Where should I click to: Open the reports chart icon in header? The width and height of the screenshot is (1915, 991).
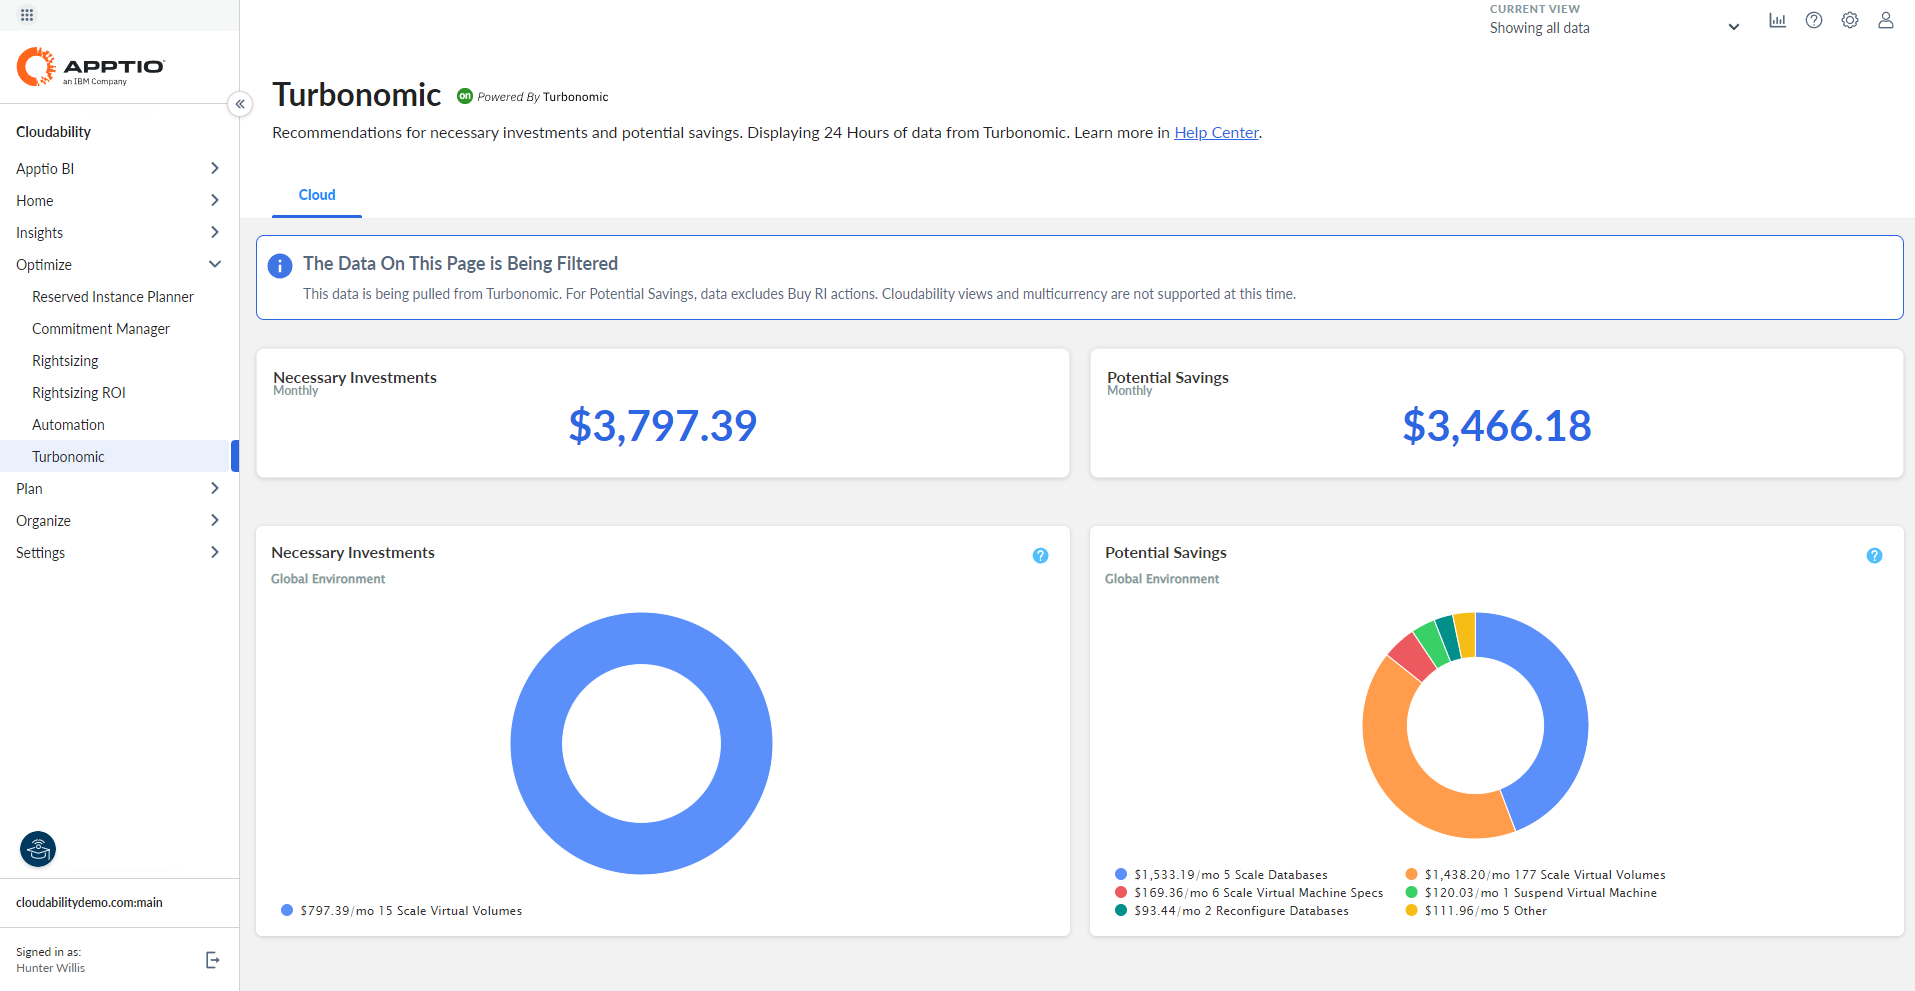pyautogui.click(x=1777, y=21)
